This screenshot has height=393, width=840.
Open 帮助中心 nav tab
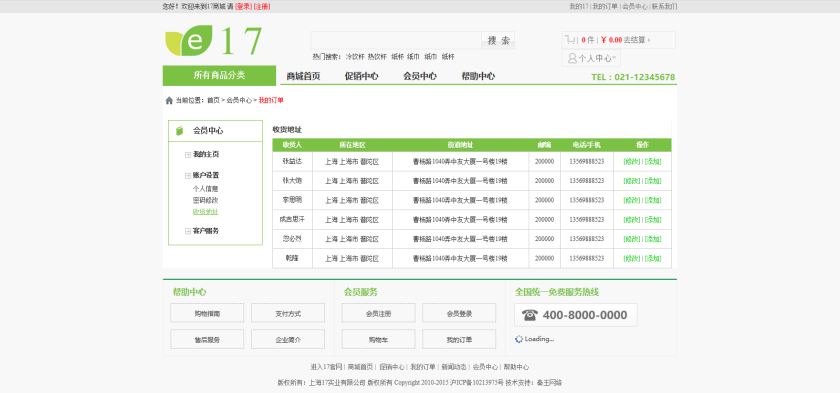[478, 76]
